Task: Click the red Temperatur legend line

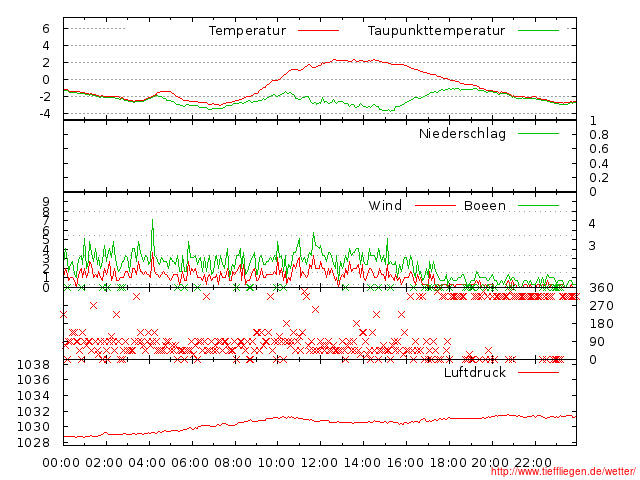Action: pyautogui.click(x=318, y=31)
